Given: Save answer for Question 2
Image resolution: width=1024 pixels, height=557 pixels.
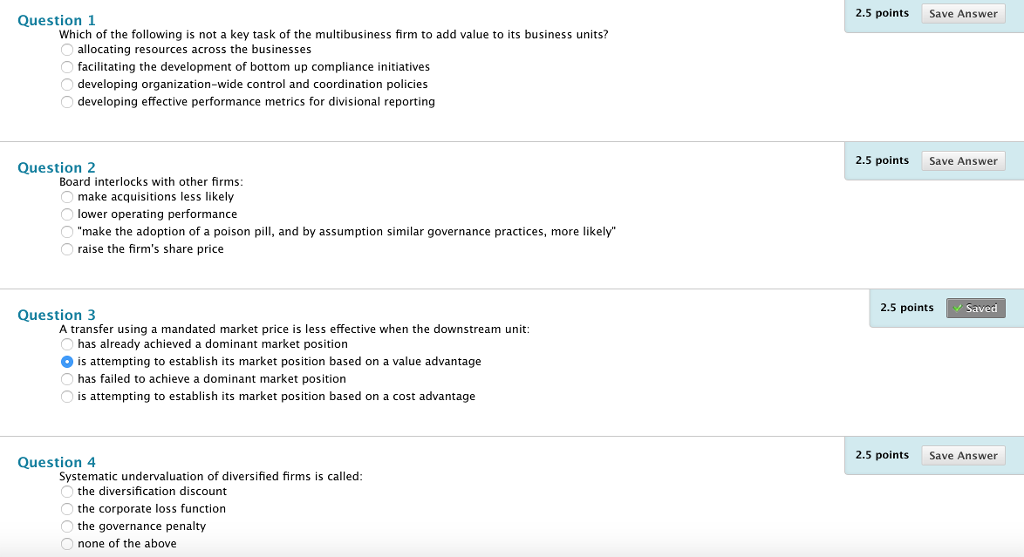Looking at the screenshot, I should (x=962, y=161).
